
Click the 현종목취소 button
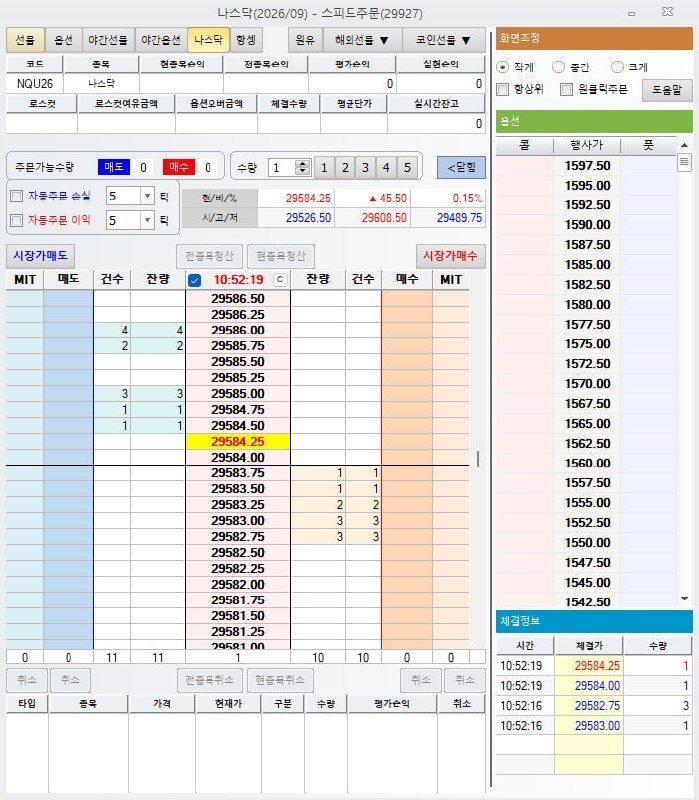[x=280, y=680]
